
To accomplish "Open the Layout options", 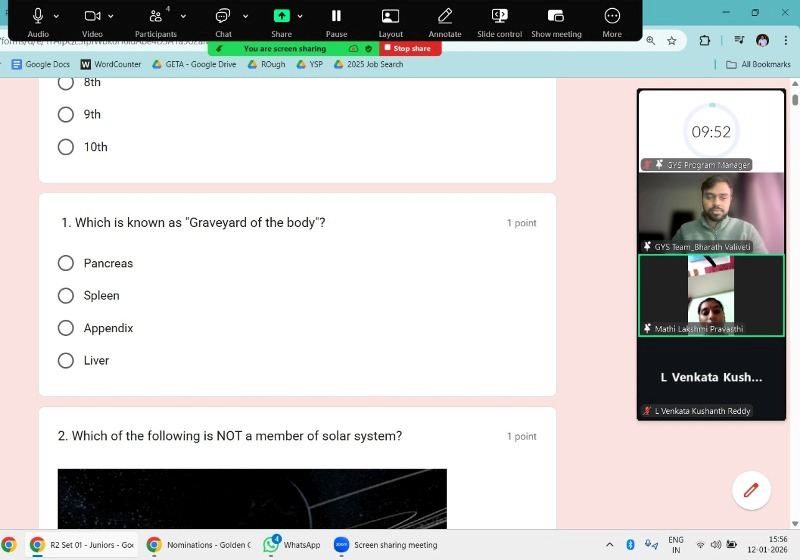I will click(390, 18).
